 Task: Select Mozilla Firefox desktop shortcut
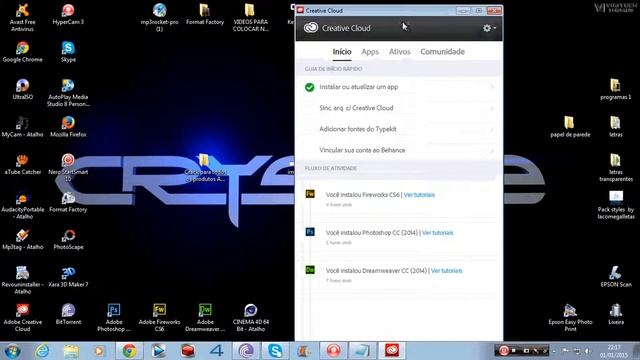(x=68, y=127)
